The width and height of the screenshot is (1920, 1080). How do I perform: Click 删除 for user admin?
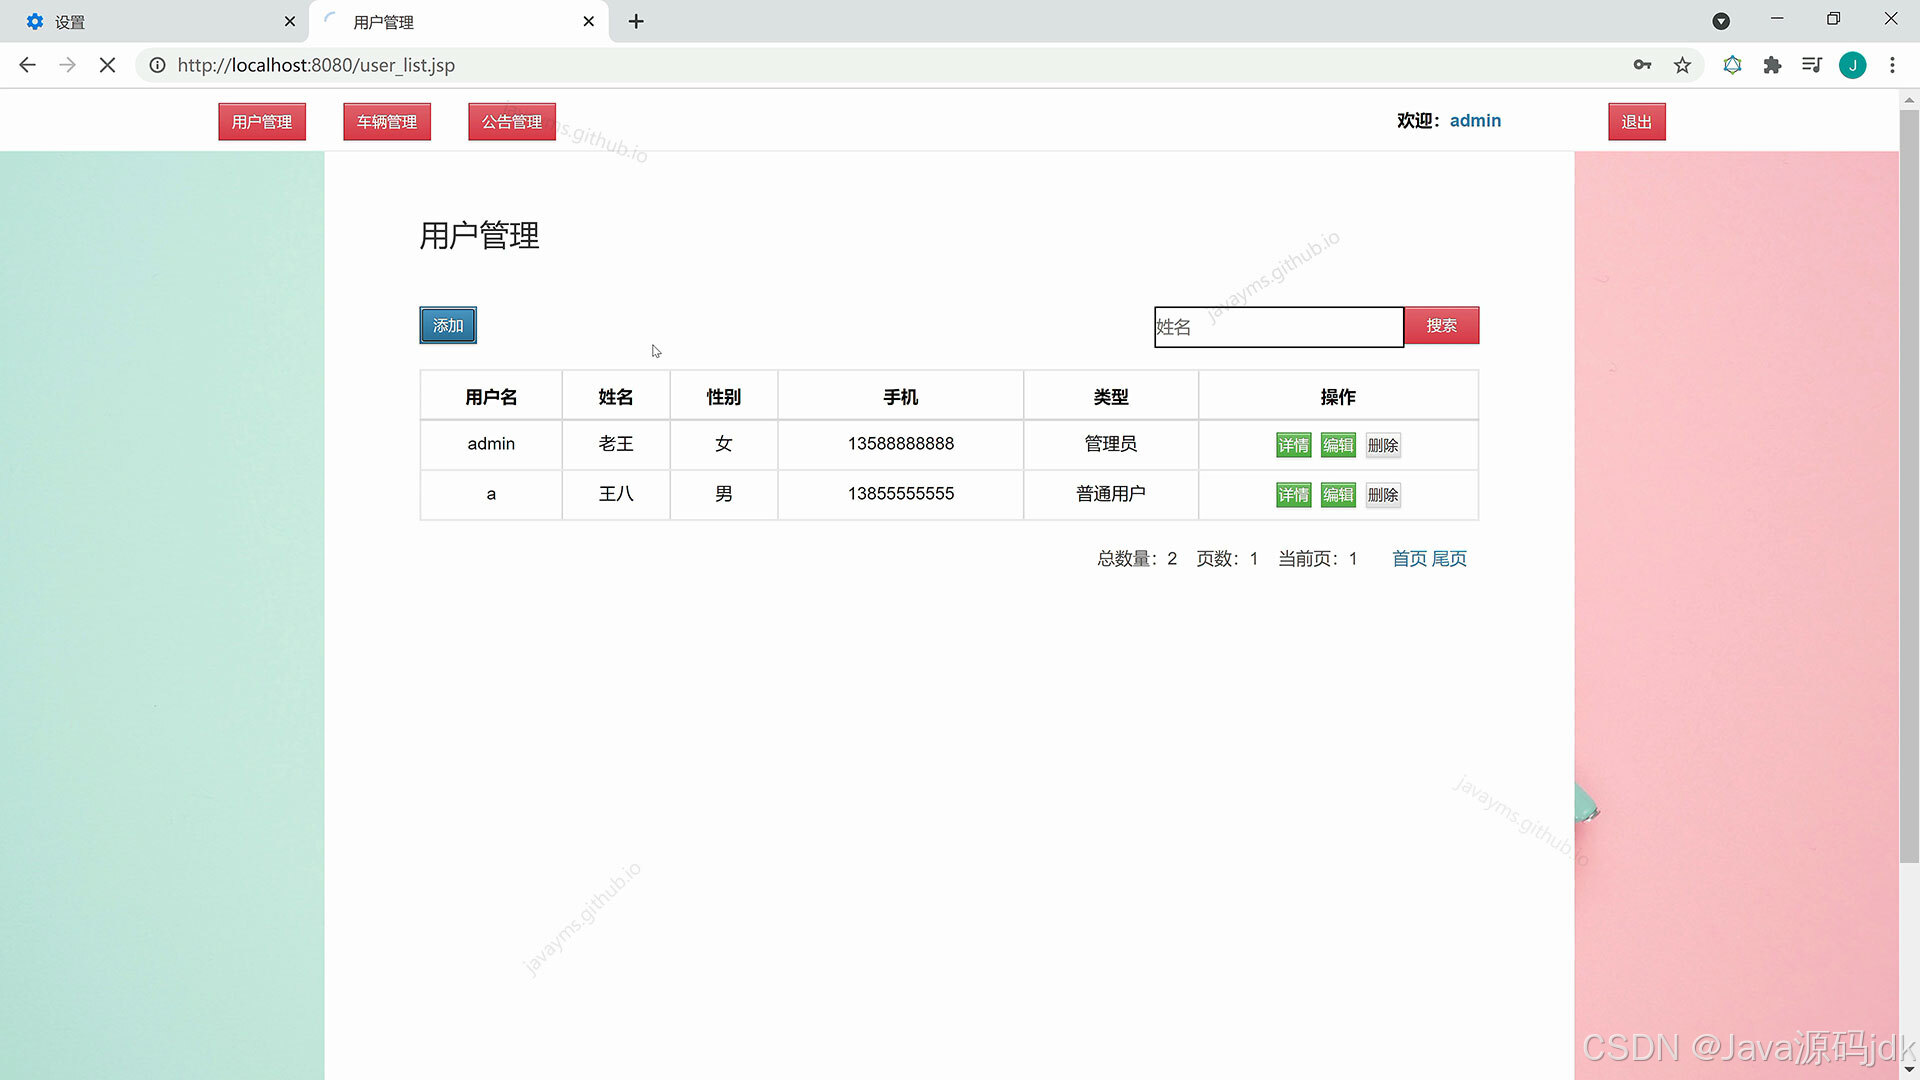tap(1383, 445)
